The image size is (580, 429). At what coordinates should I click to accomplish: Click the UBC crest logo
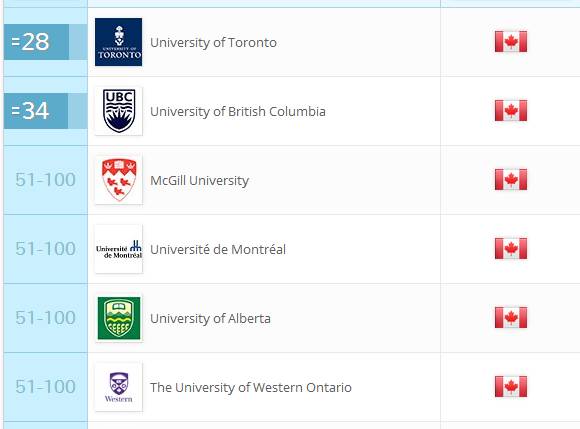tap(118, 111)
